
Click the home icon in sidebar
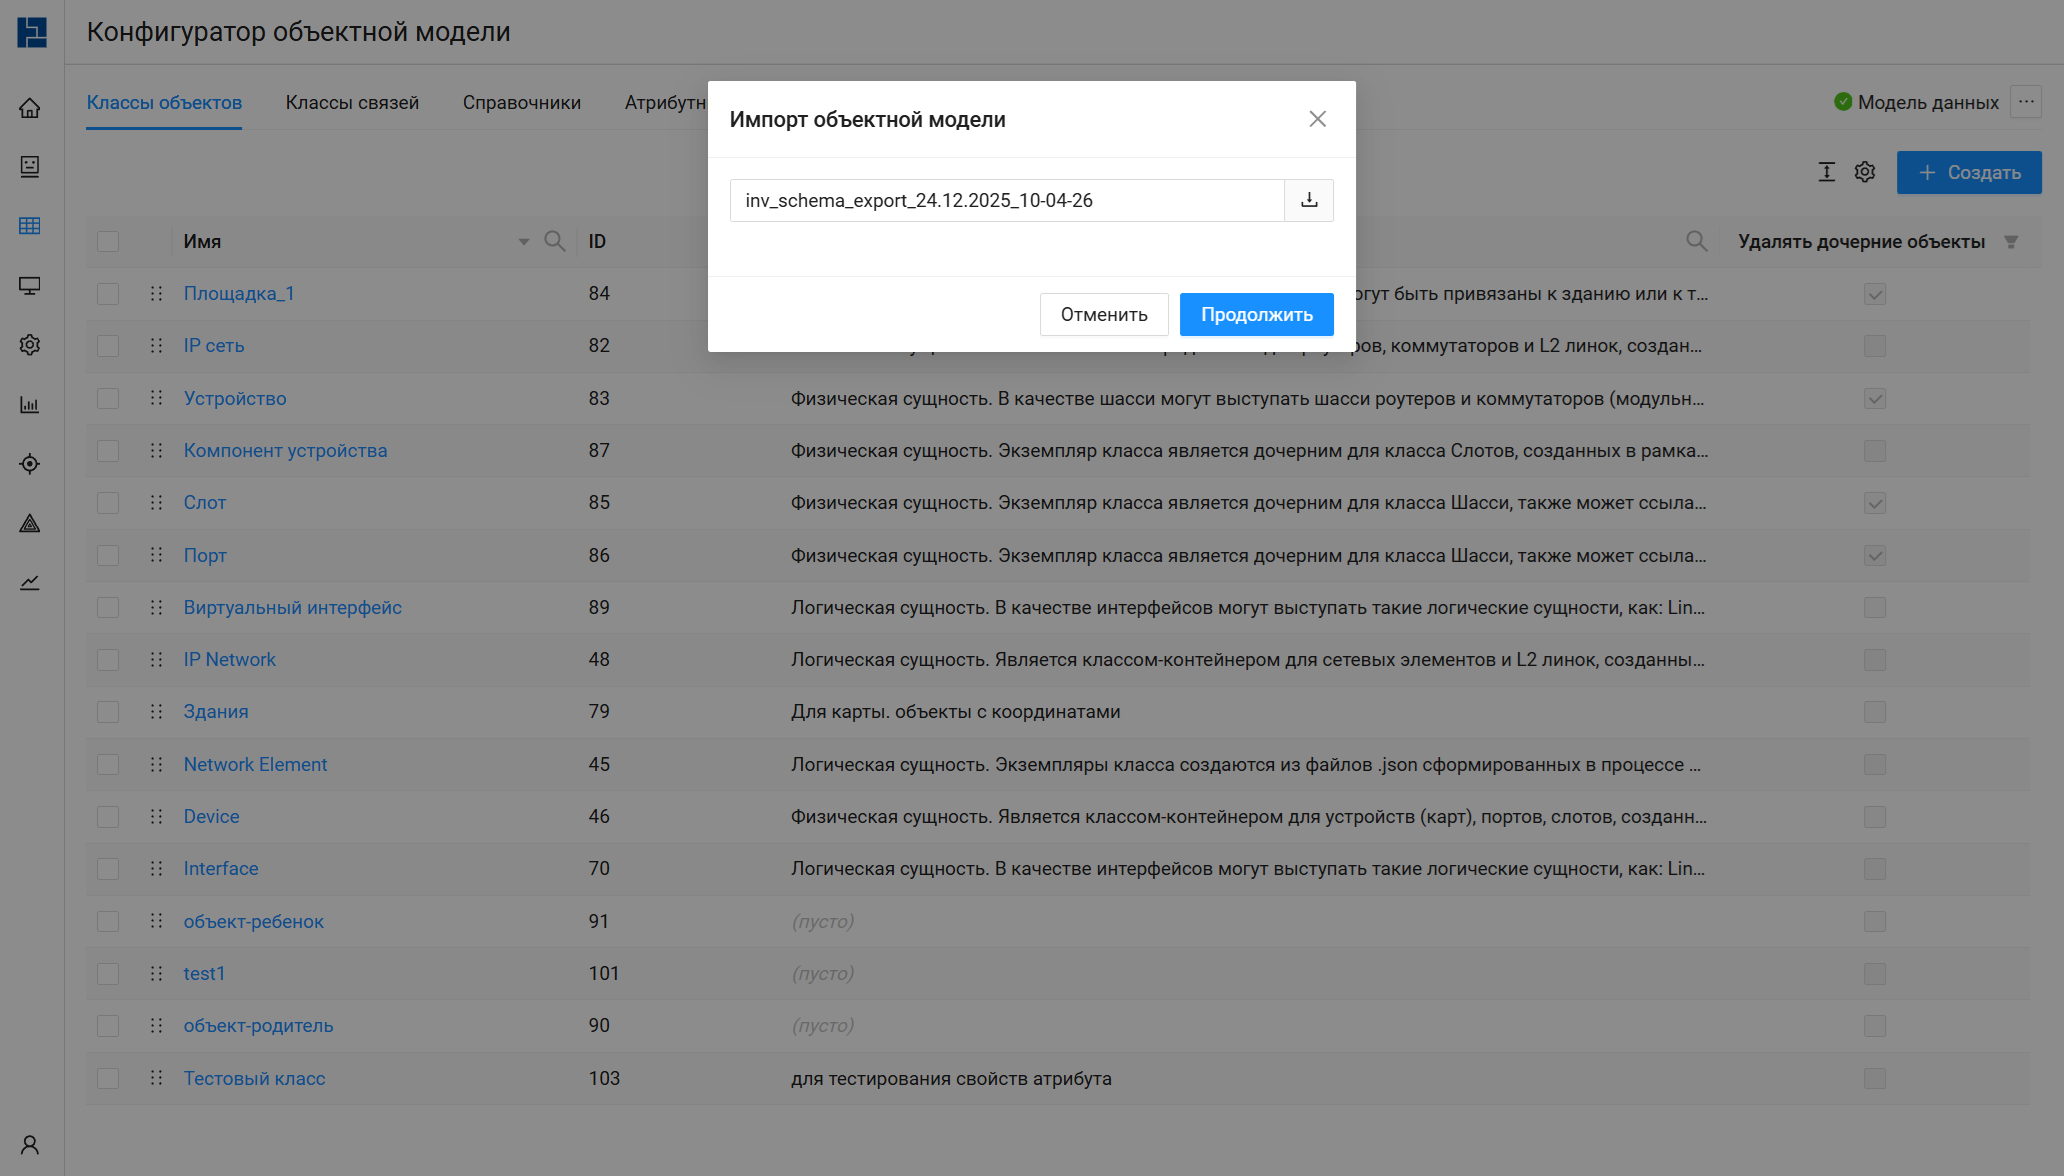[x=30, y=108]
